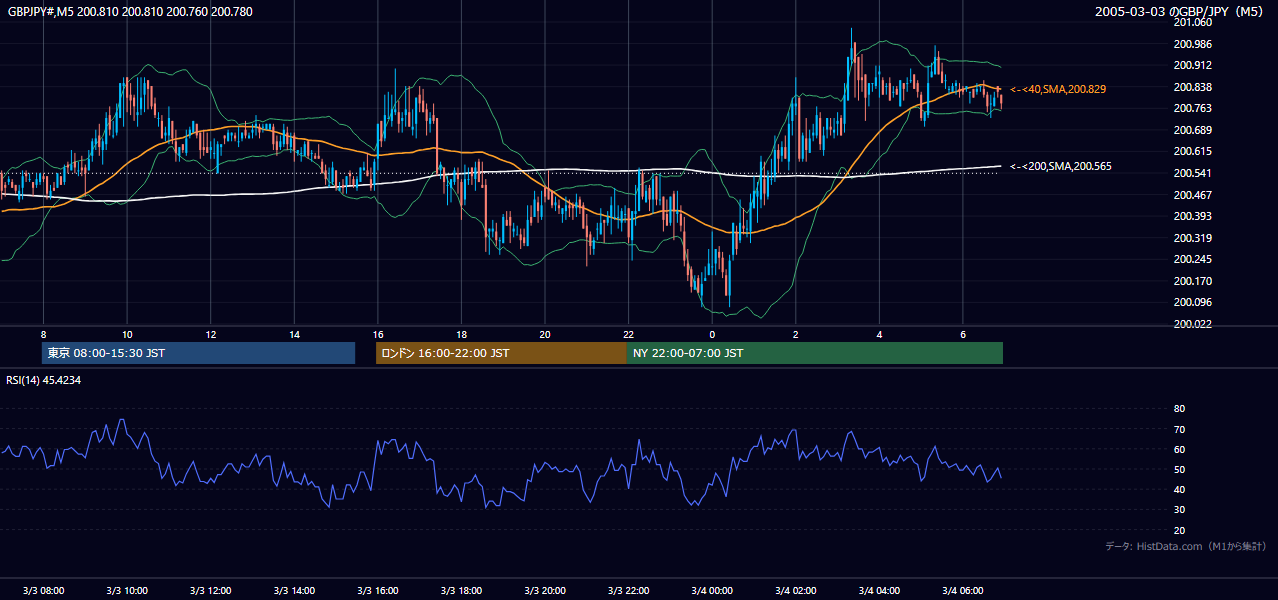1278x600 pixels.
Task: Click the RSI scale value 60
Action: click(1180, 449)
